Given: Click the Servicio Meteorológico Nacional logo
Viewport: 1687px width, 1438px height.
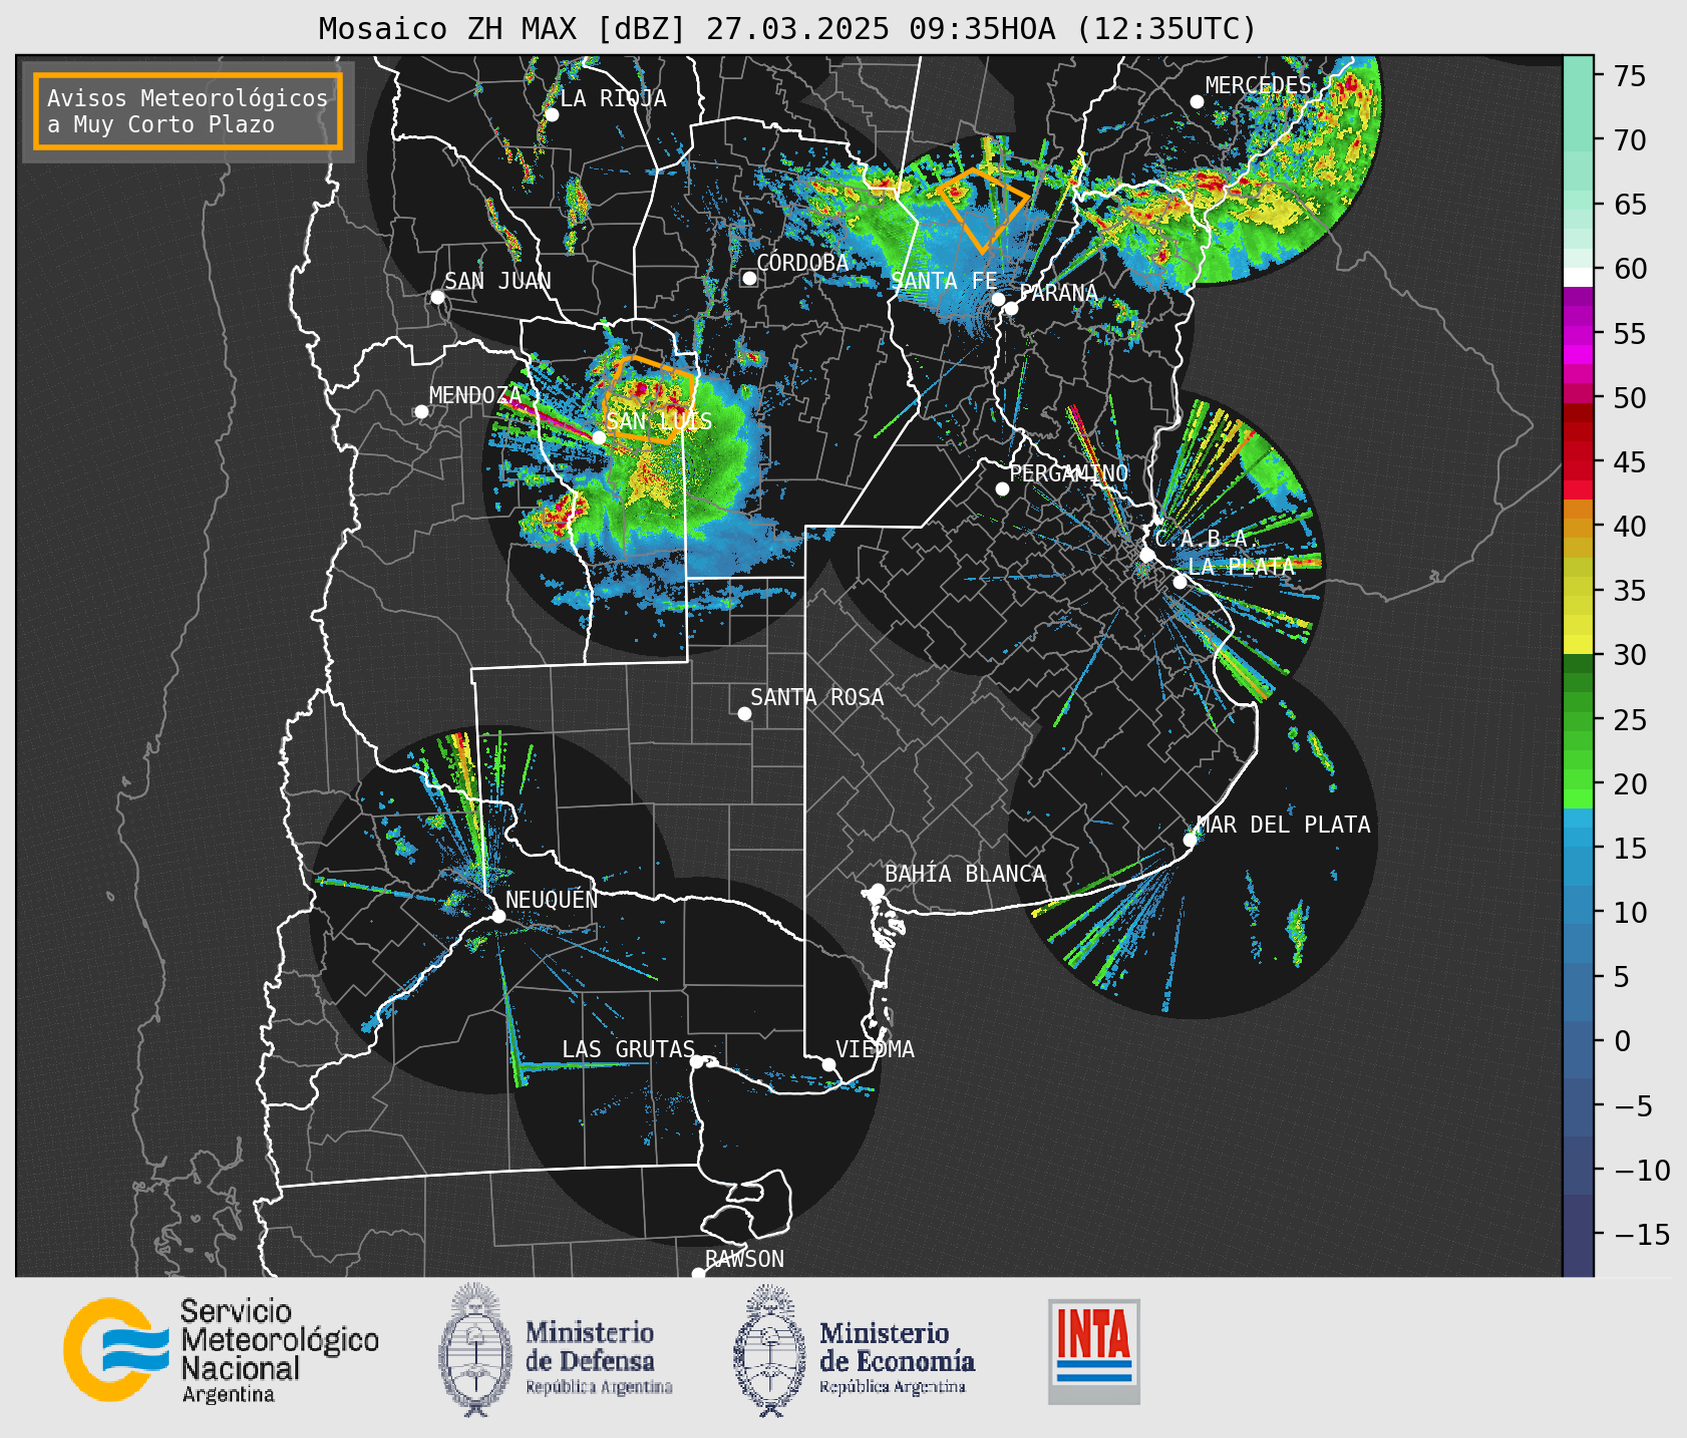Looking at the screenshot, I should (x=221, y=1350).
